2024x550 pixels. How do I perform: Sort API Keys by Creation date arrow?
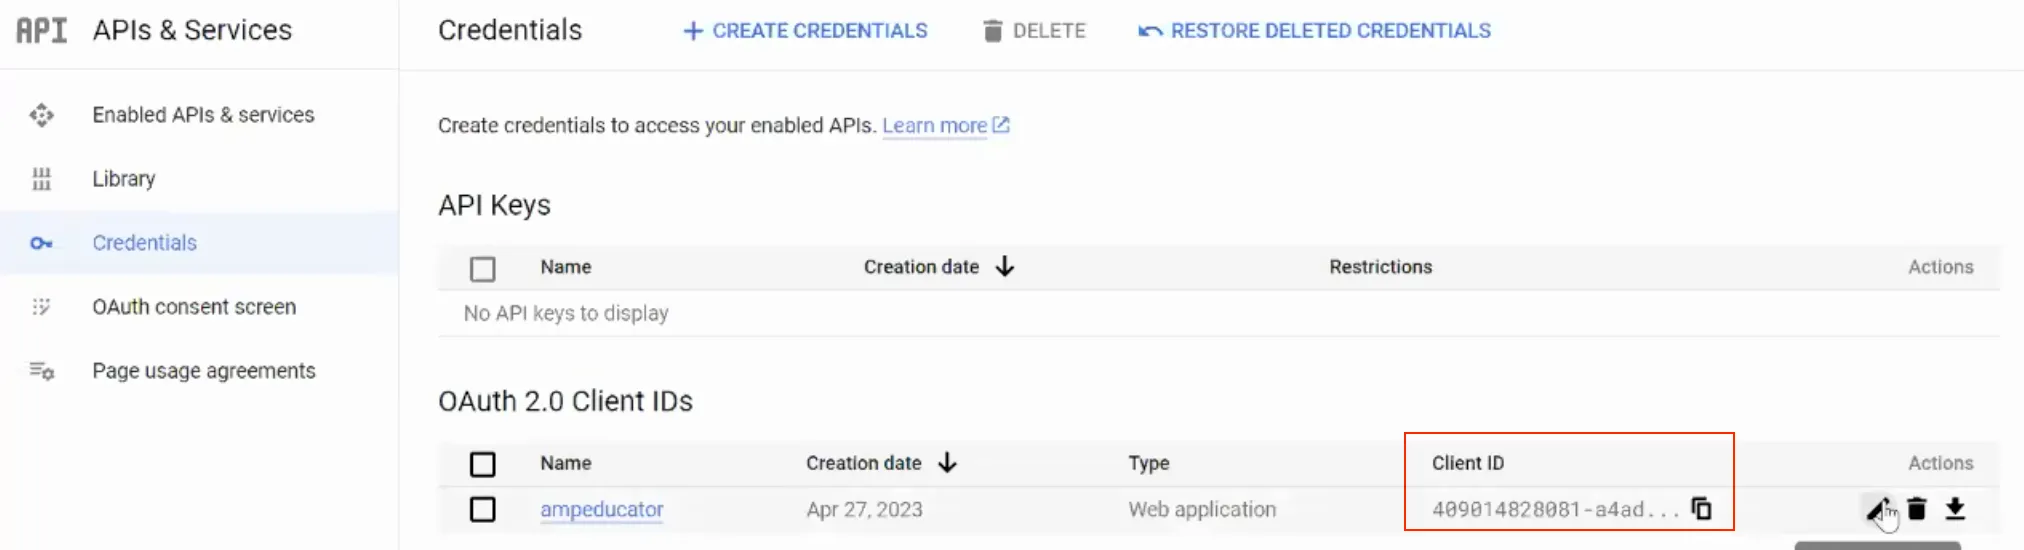(x=1005, y=267)
